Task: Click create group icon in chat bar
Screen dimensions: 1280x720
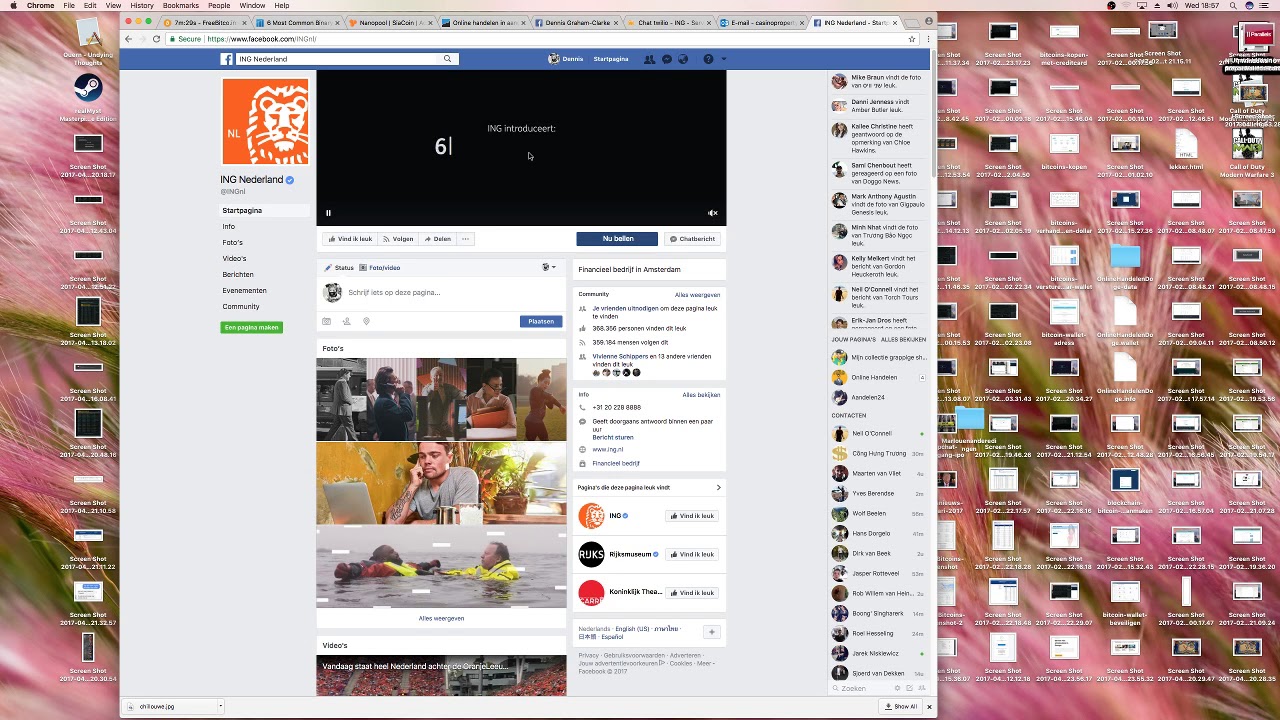Action: (x=920, y=688)
